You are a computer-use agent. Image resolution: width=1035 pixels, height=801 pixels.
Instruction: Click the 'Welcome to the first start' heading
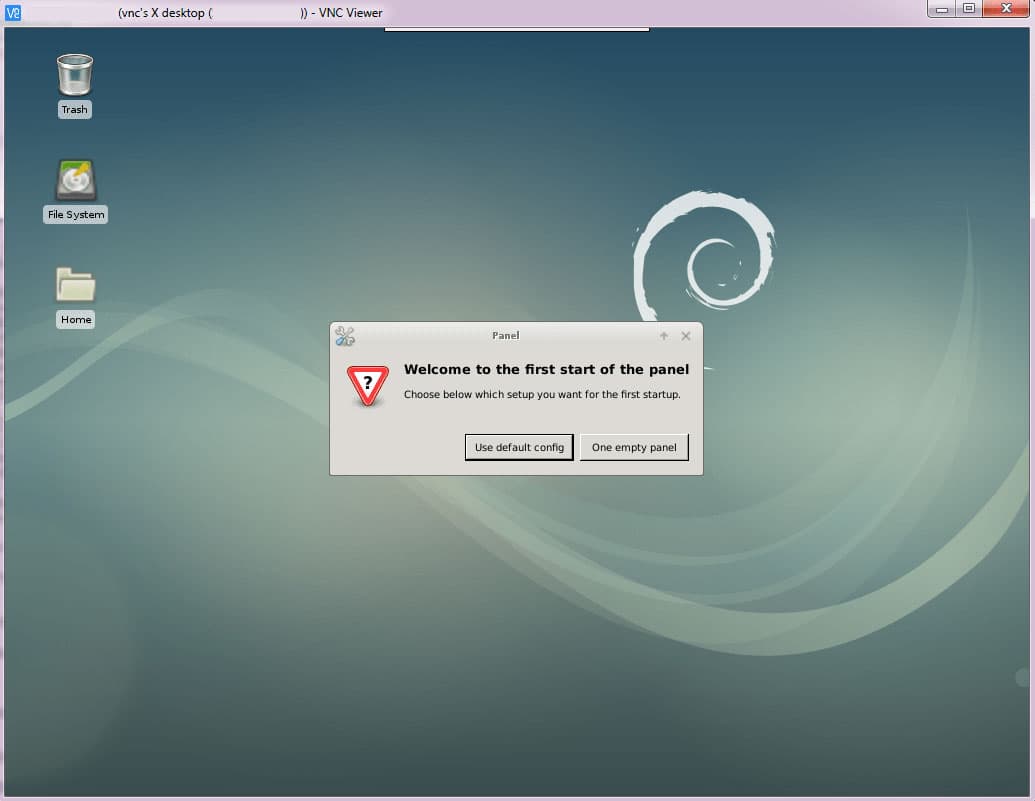(546, 370)
